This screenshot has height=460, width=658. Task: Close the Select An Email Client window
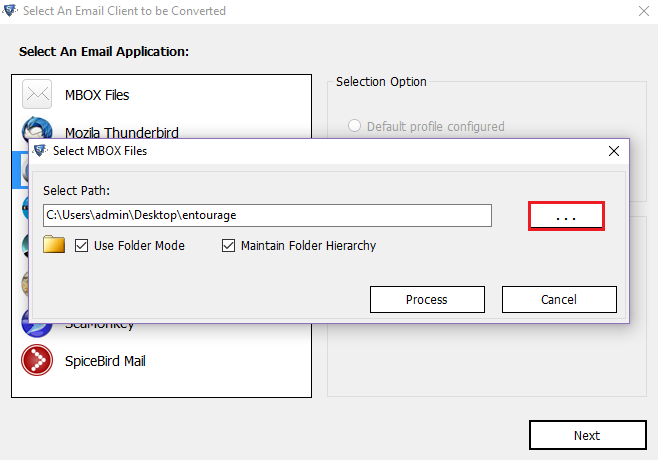pos(644,11)
